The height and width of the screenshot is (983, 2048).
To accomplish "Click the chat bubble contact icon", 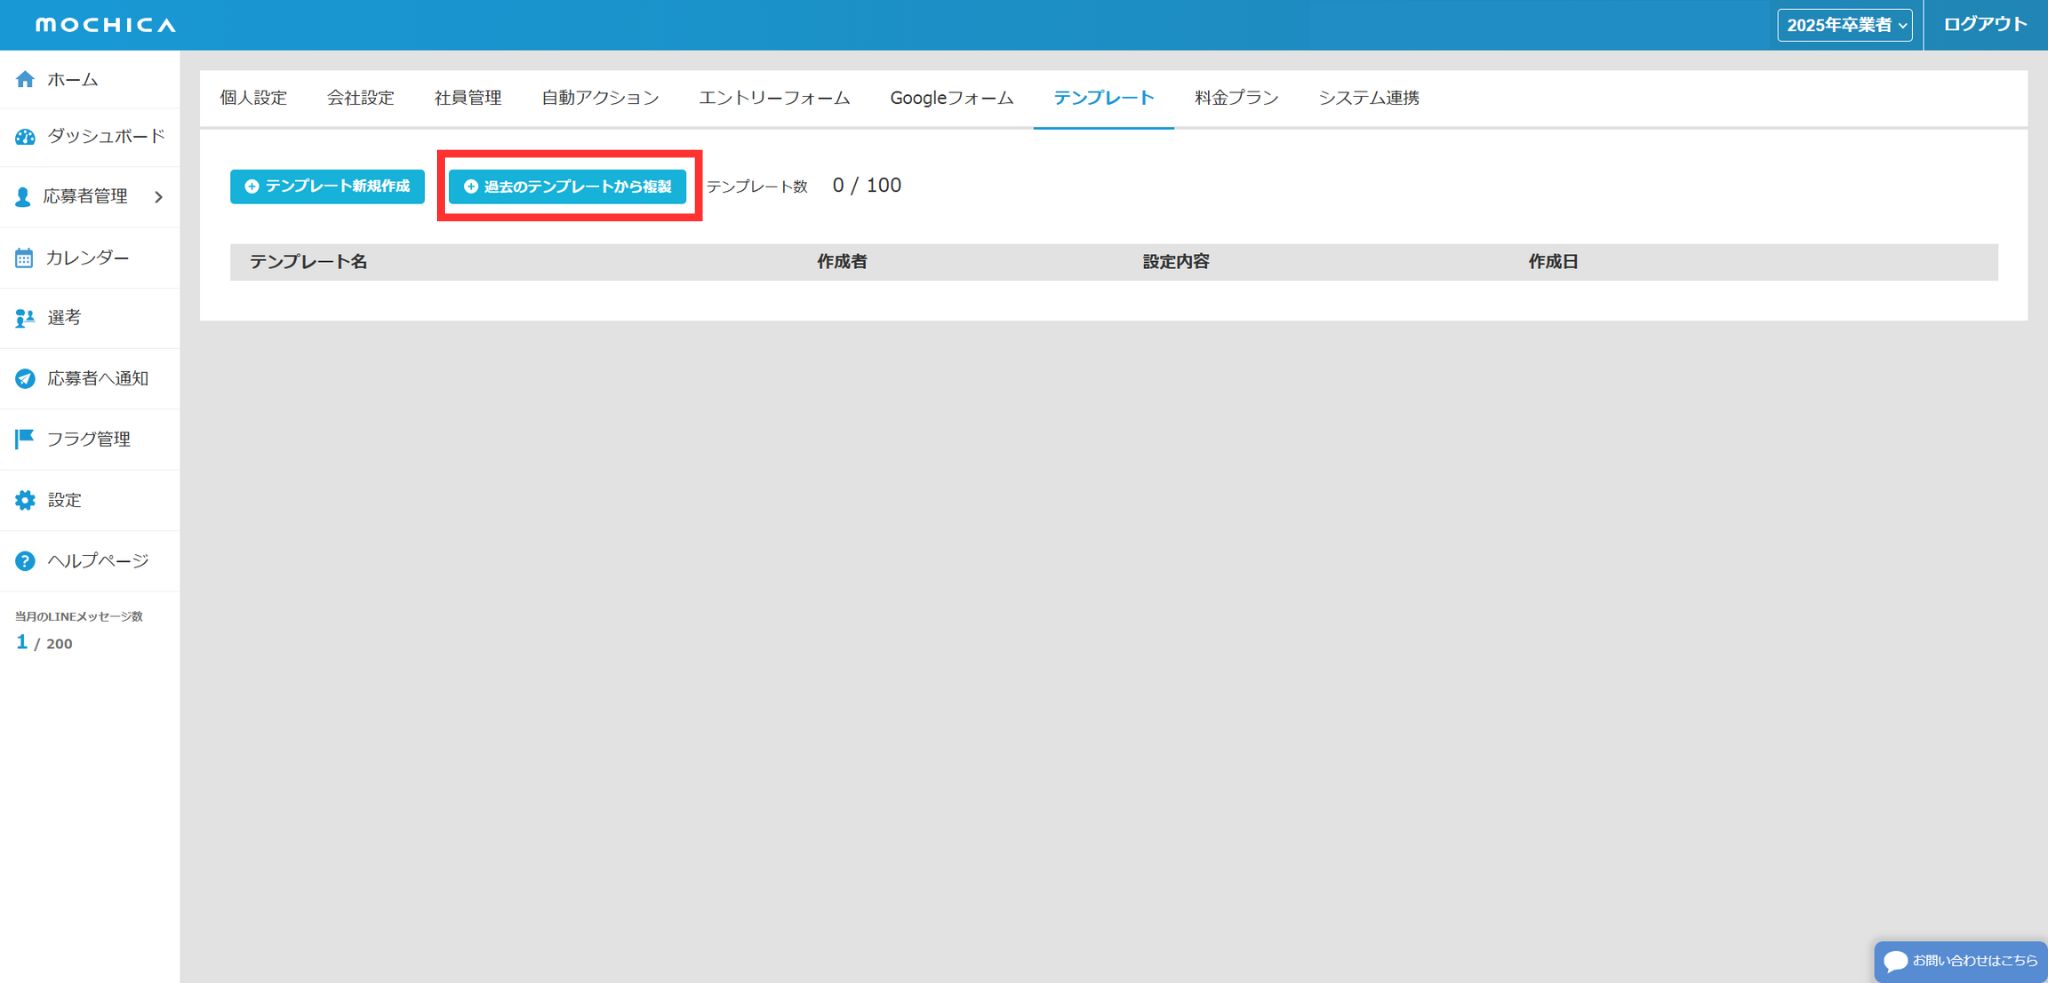I will 1895,961.
